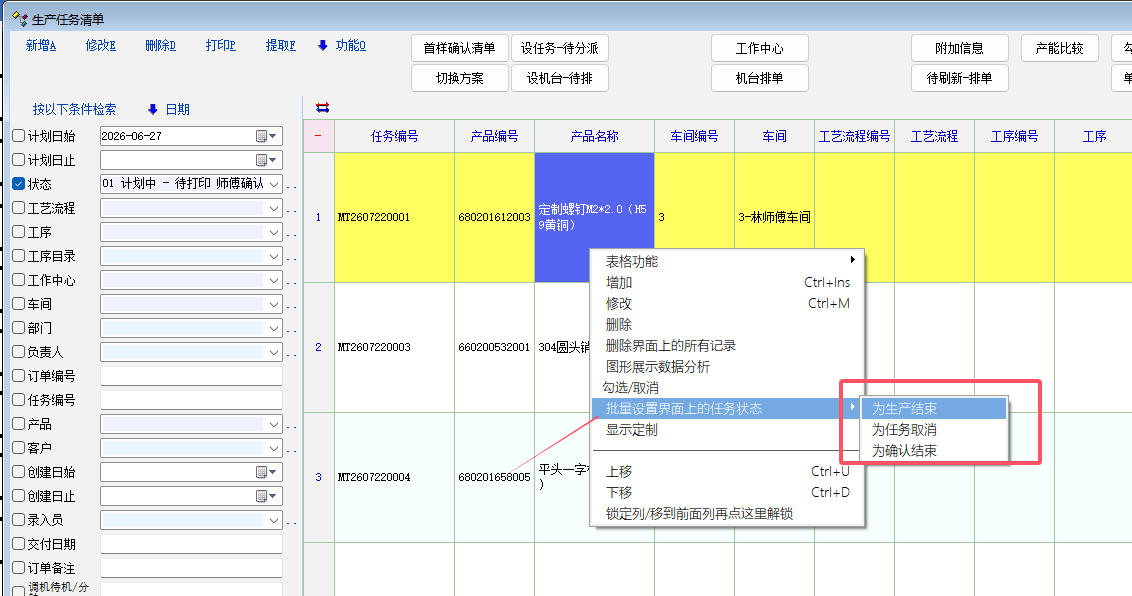Click the 产能比较 button
This screenshot has height=596, width=1132.
pos(1060,48)
